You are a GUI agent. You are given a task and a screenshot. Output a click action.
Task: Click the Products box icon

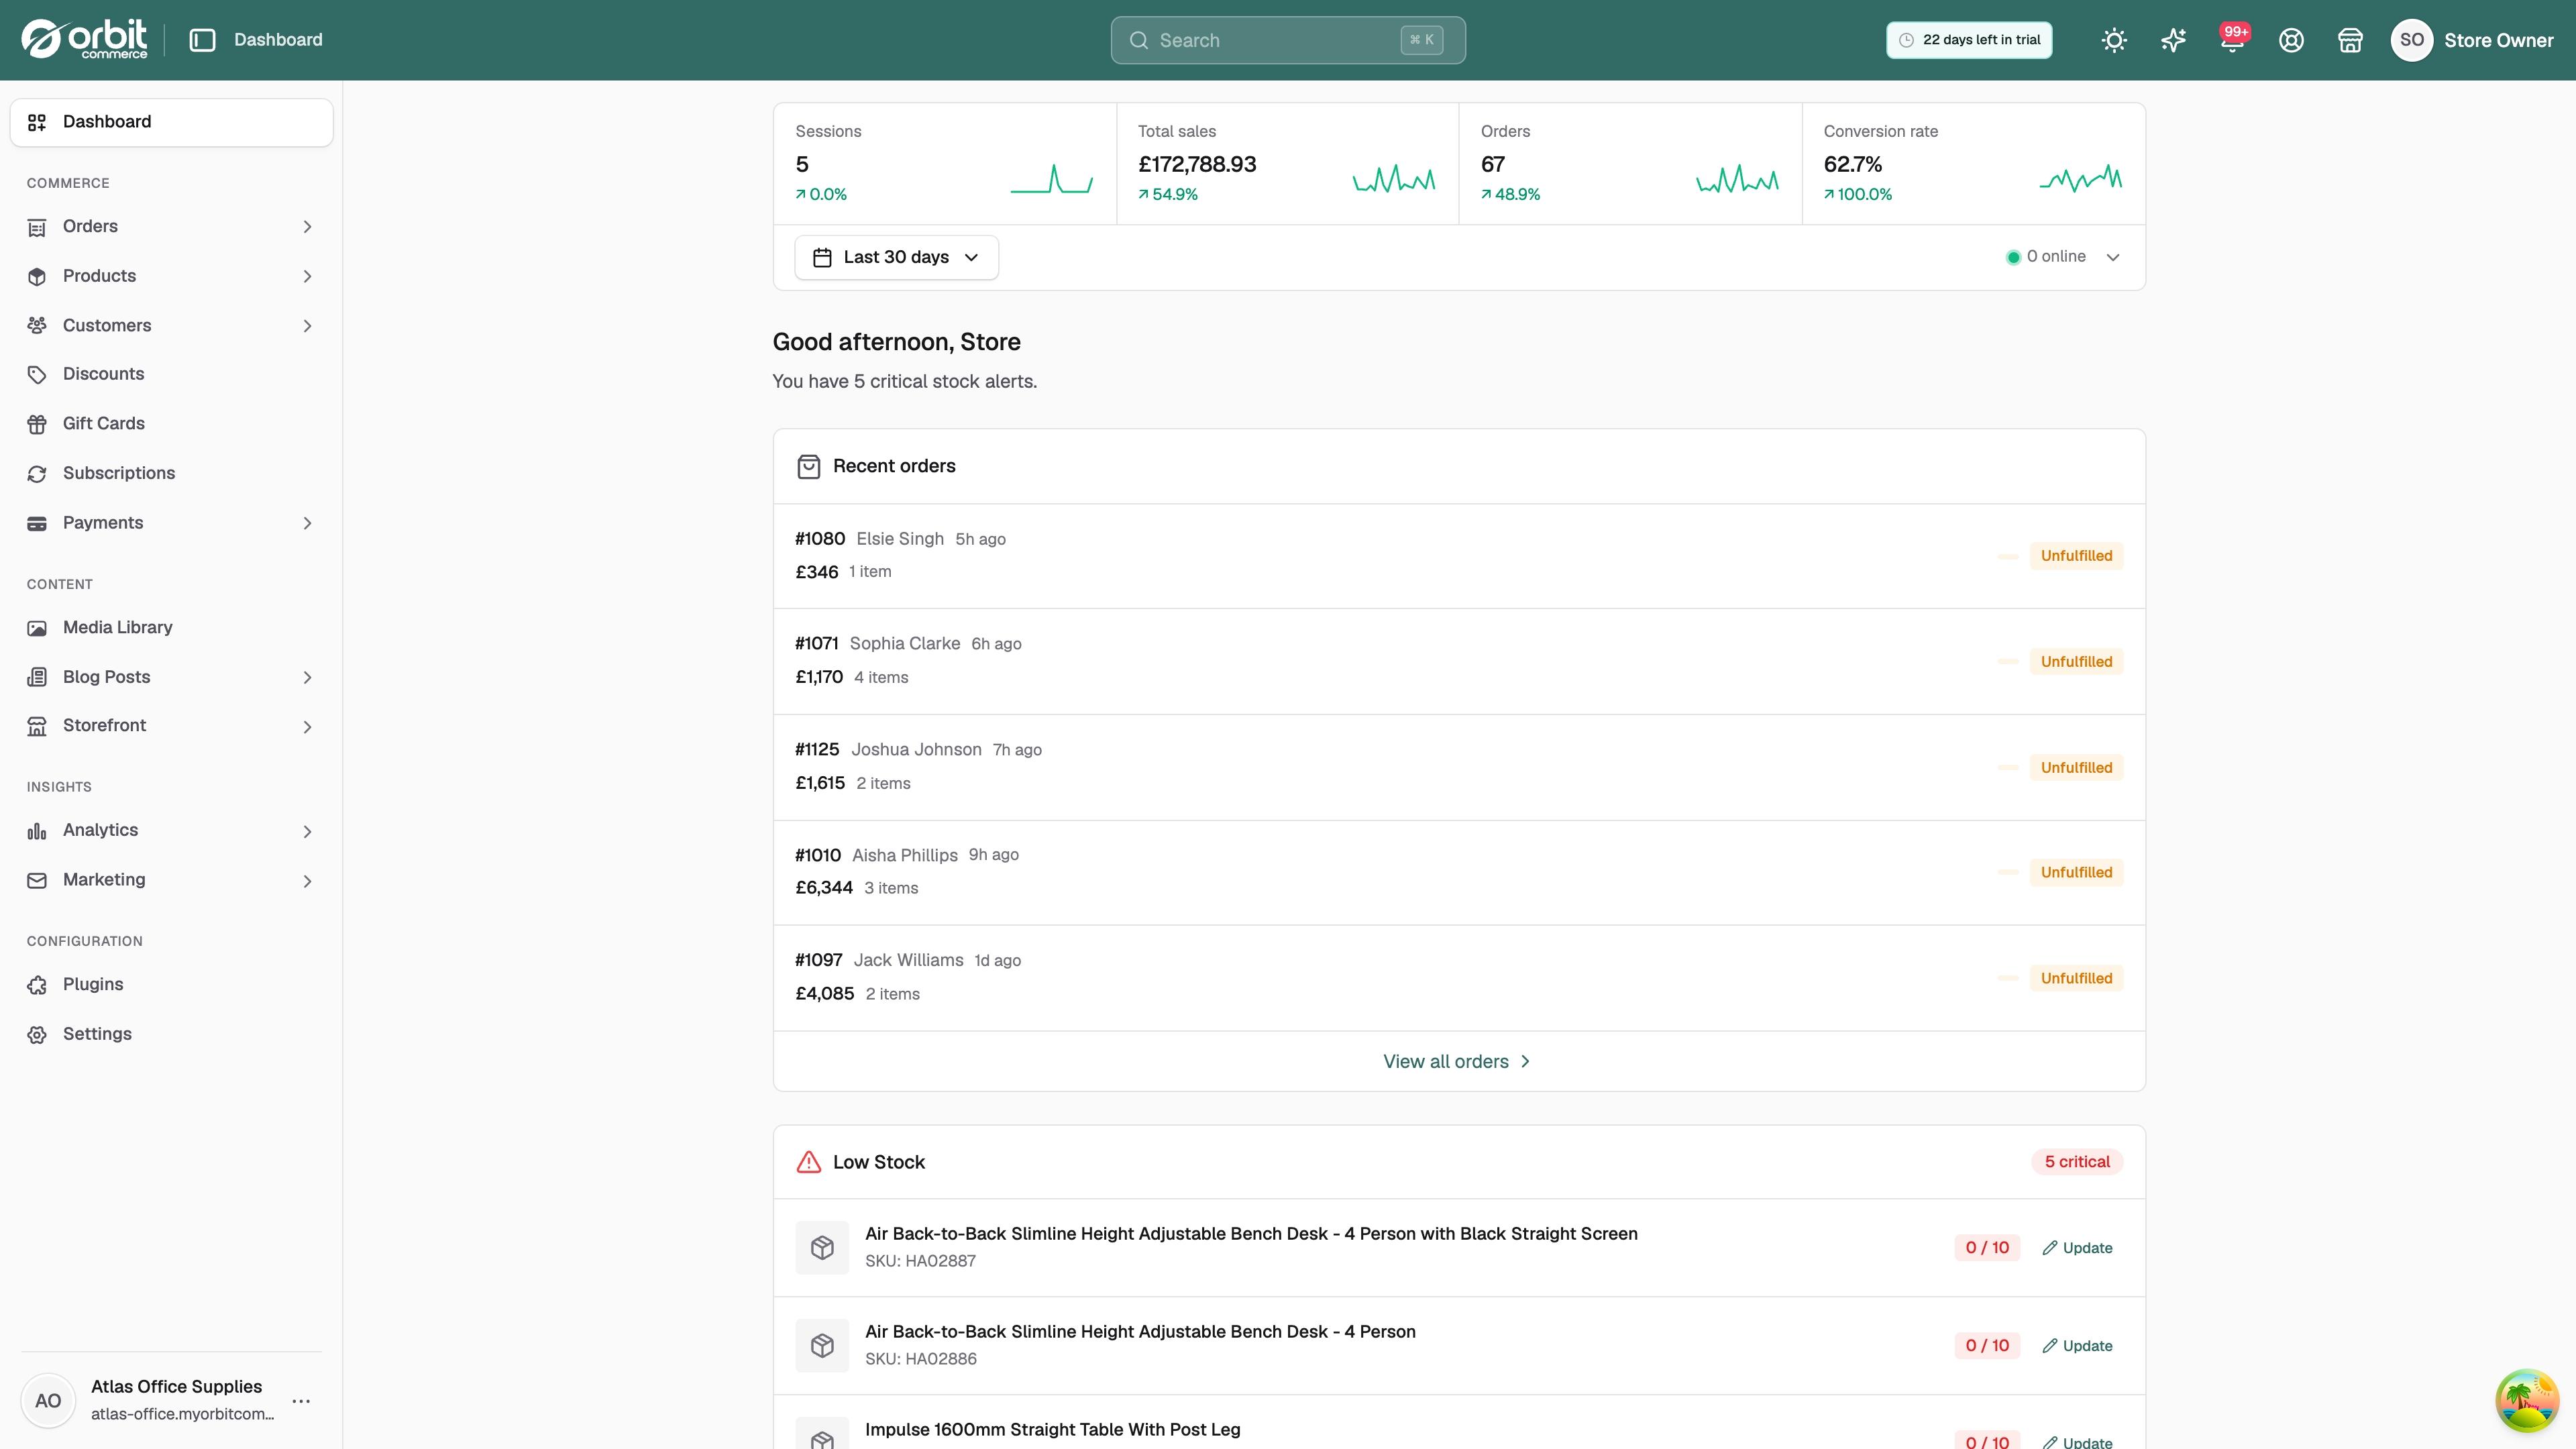tap(37, 276)
